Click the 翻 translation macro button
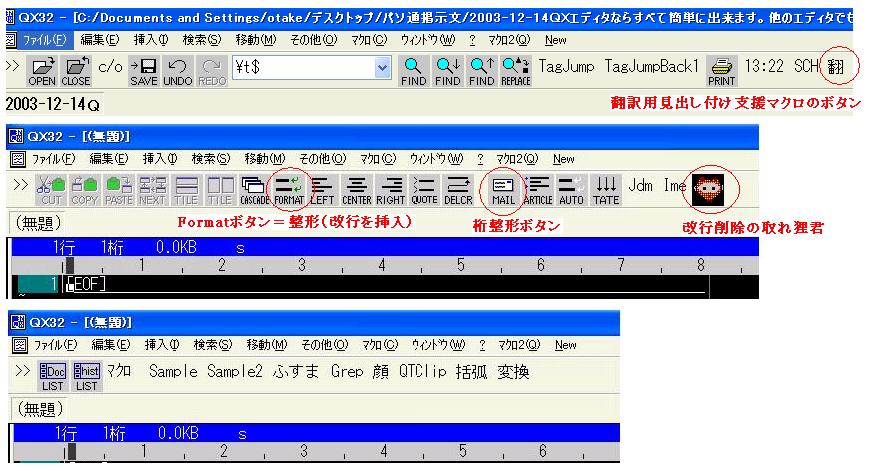873x471 pixels. point(836,67)
